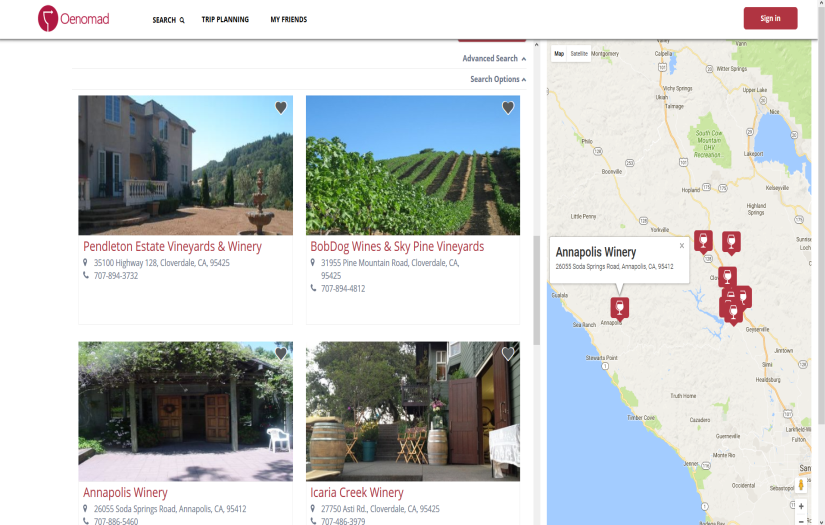Click the page vertical scrollbar thumb
Viewport: 825px width, 525px height.
(x=536, y=290)
